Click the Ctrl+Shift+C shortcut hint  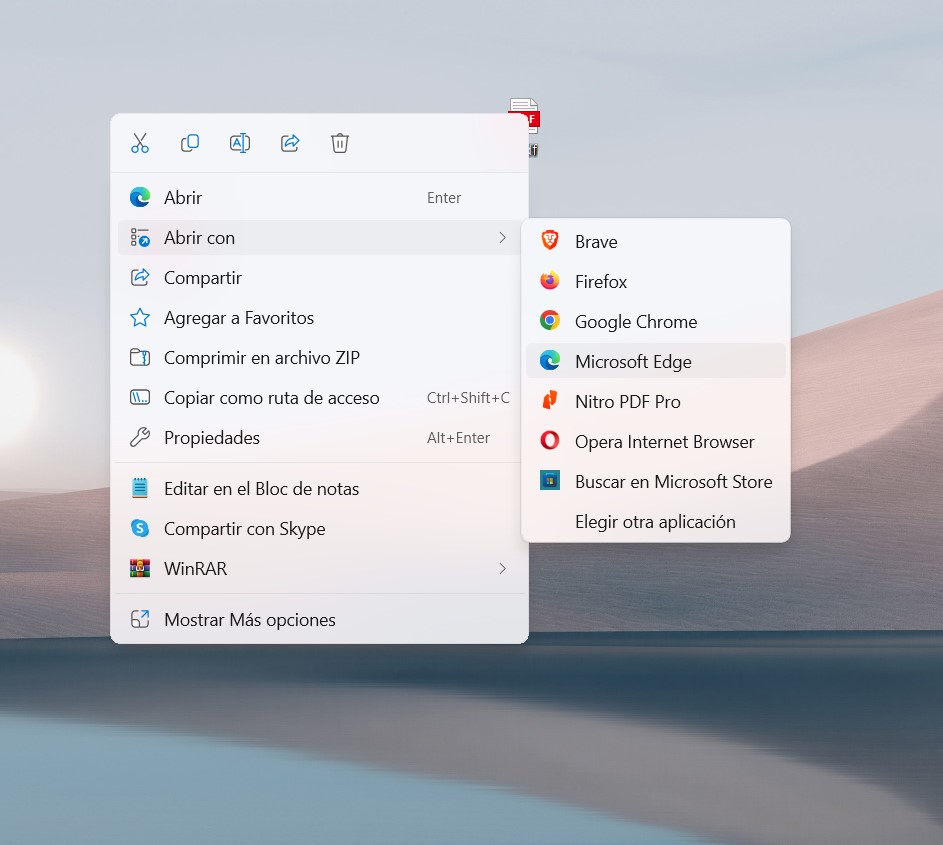[468, 398]
